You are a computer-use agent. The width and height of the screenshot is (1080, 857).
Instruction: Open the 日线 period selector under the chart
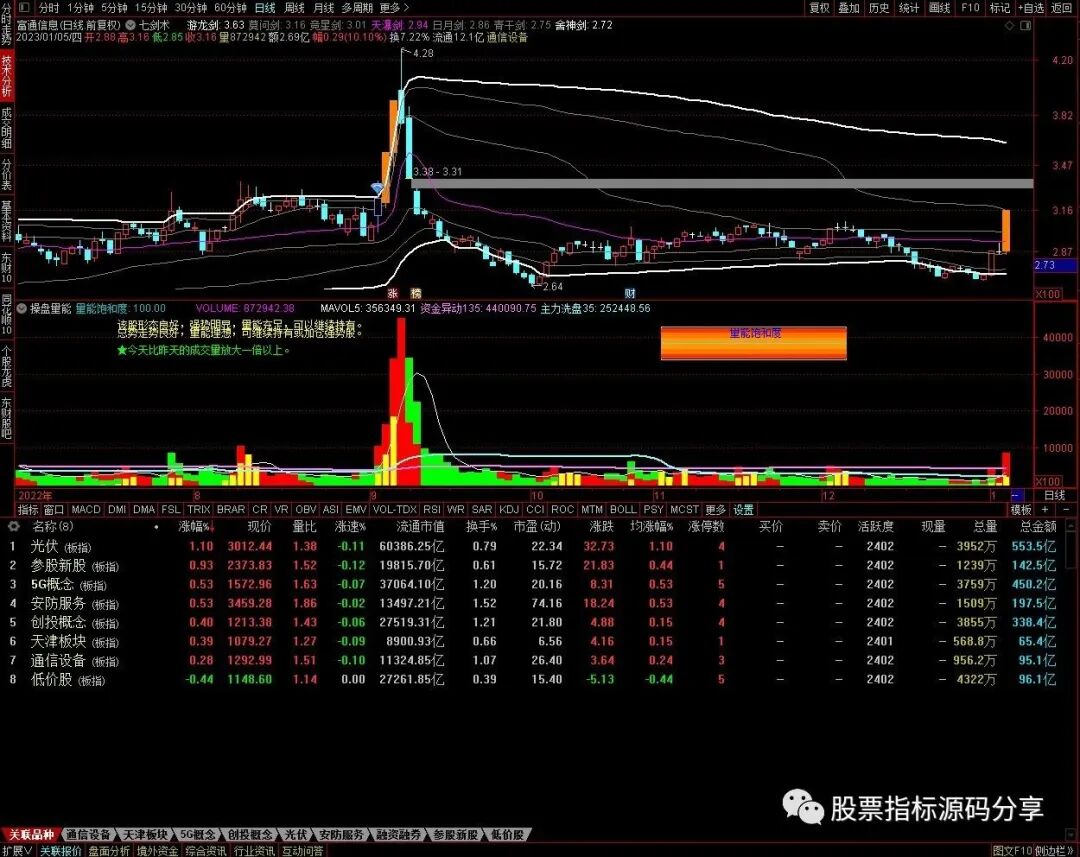coord(1055,495)
